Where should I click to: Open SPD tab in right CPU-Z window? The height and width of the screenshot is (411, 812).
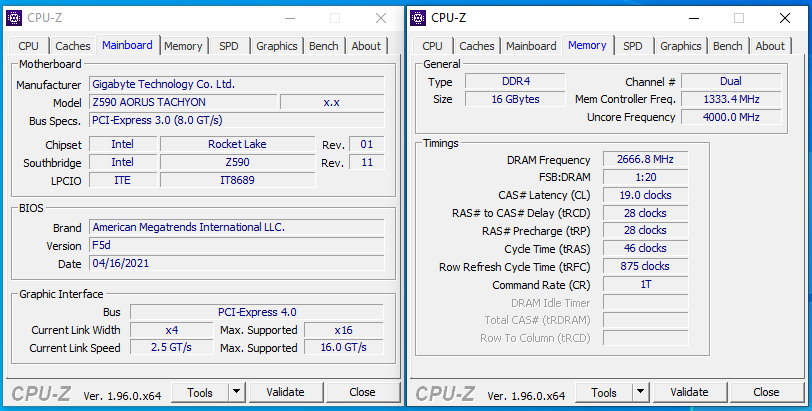[x=633, y=46]
